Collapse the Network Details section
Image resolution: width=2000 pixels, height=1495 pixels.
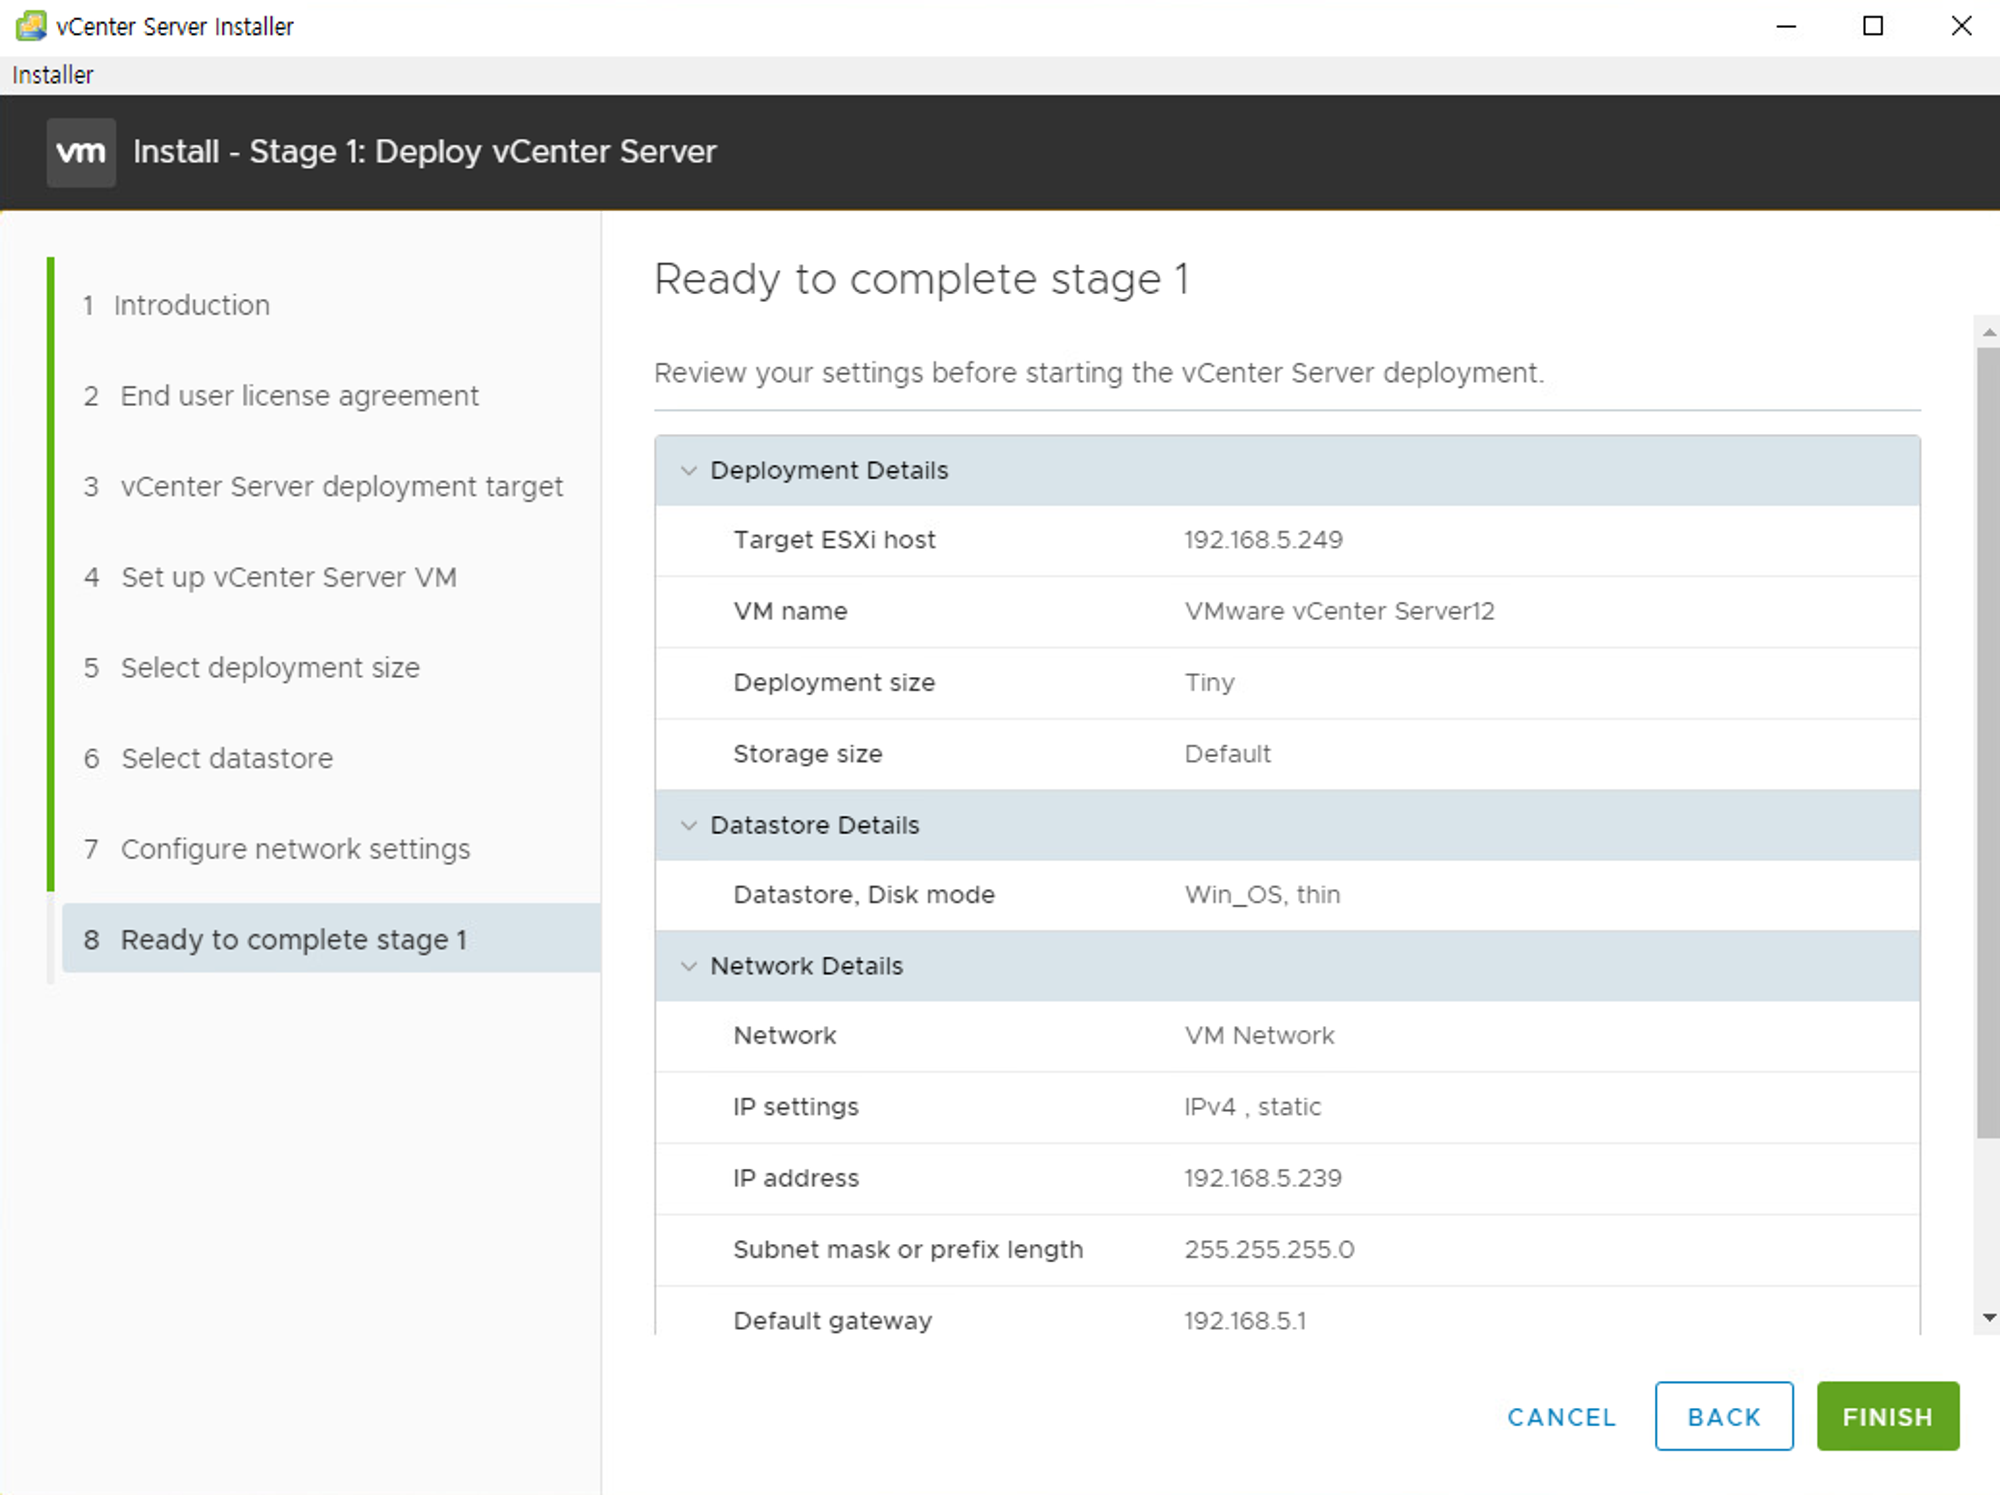(688, 966)
